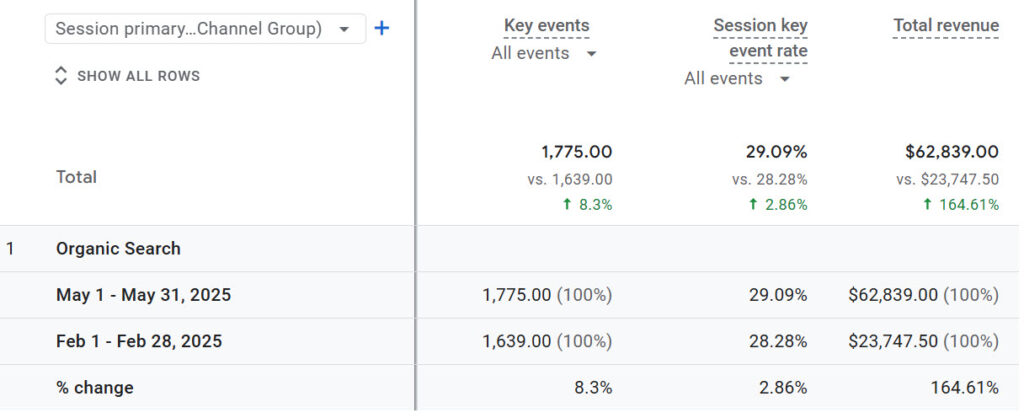This screenshot has height=418, width=1024.
Task: Open the Session primary Channel Group dropdown
Action: point(204,29)
